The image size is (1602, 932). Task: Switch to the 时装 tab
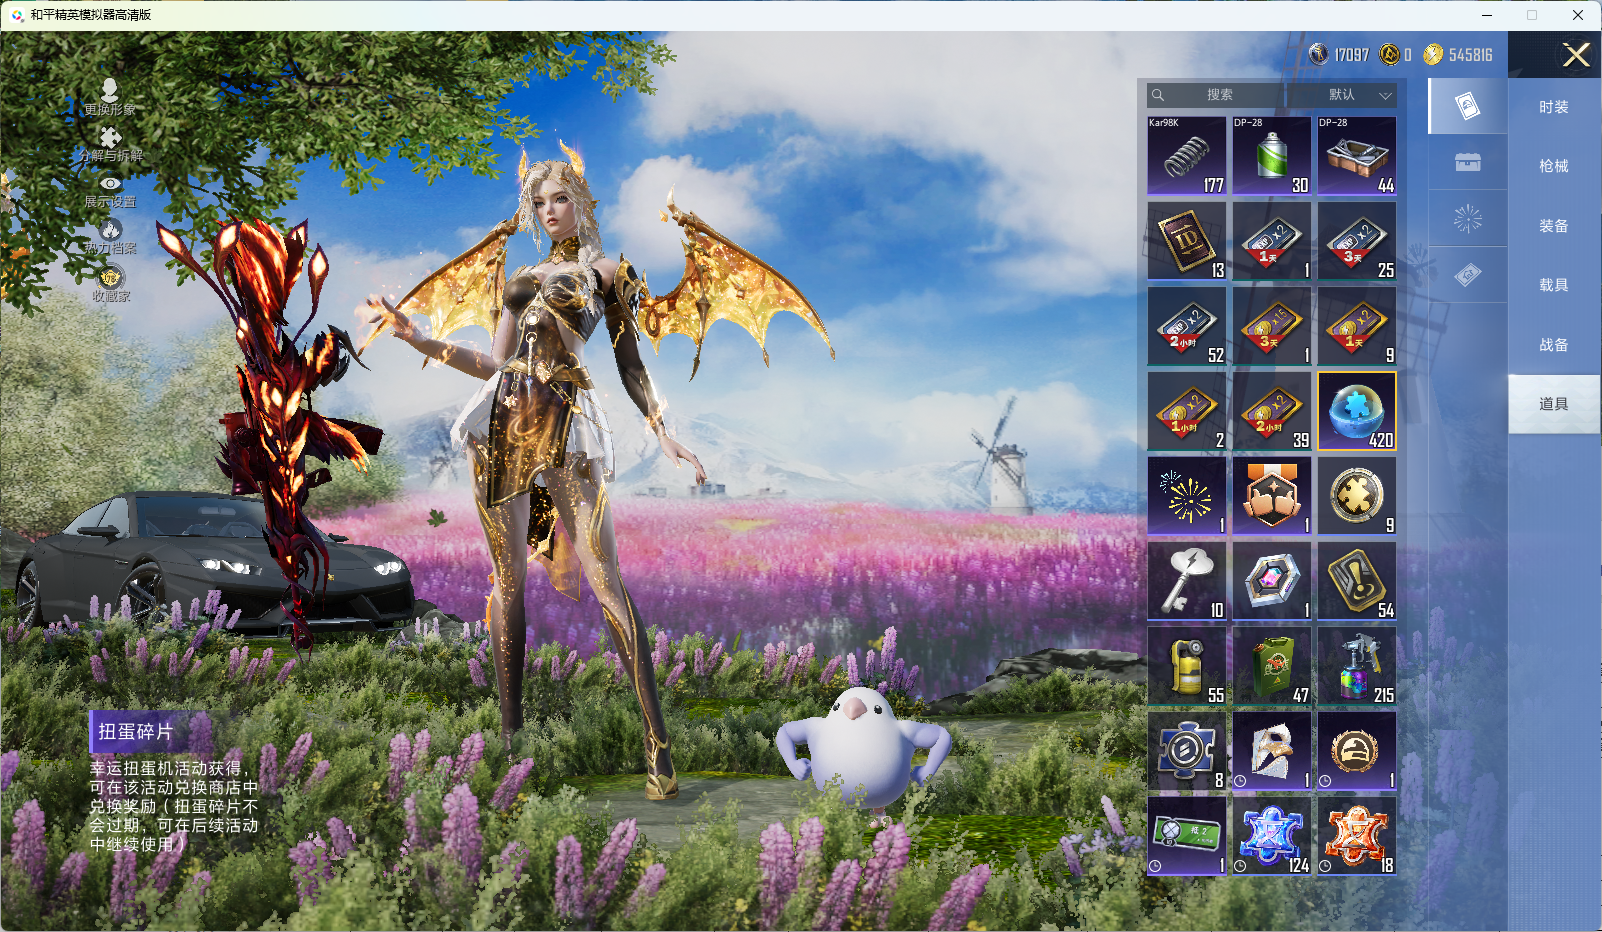click(x=1553, y=107)
